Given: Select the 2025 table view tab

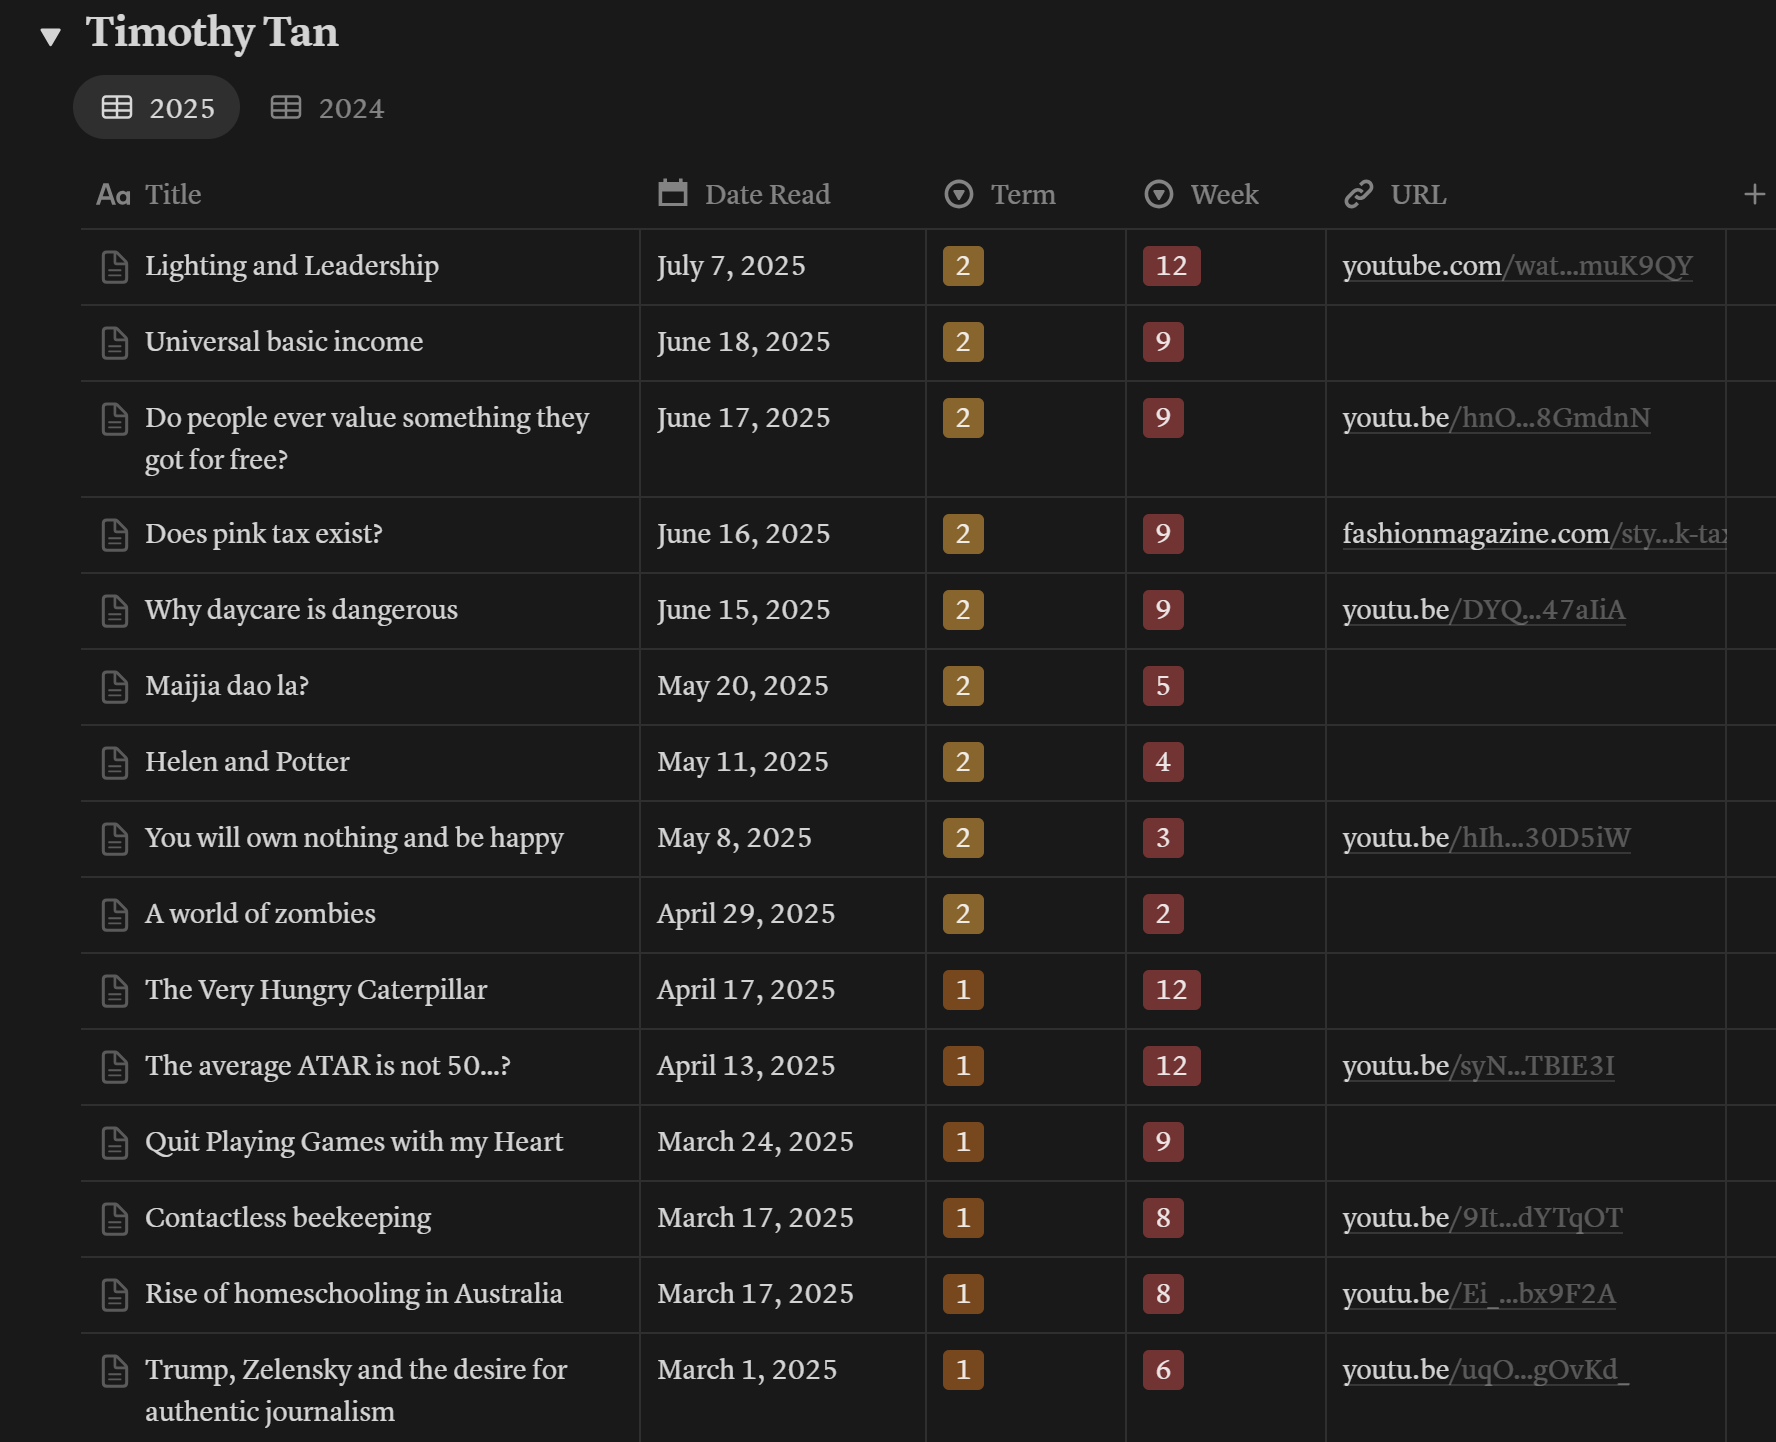Looking at the screenshot, I should (x=157, y=108).
